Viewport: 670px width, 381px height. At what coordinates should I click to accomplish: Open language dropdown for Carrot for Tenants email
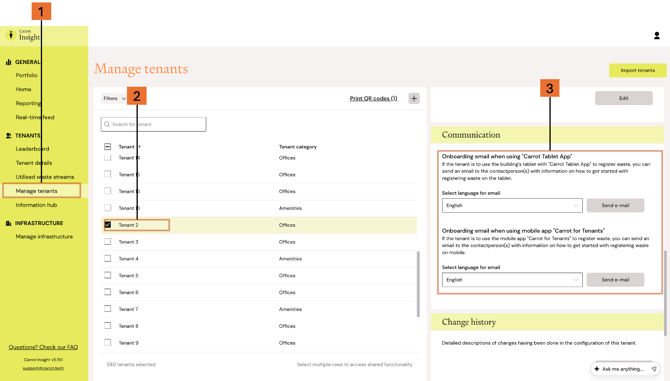(x=512, y=280)
